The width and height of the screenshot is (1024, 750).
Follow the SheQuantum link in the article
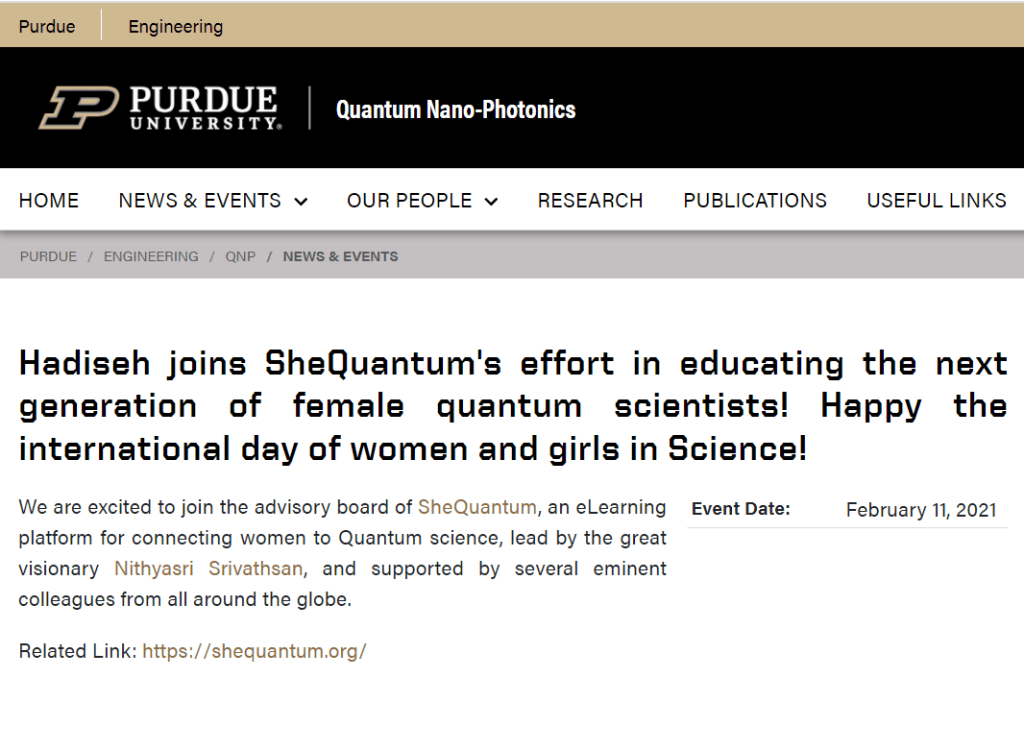pyautogui.click(x=477, y=507)
